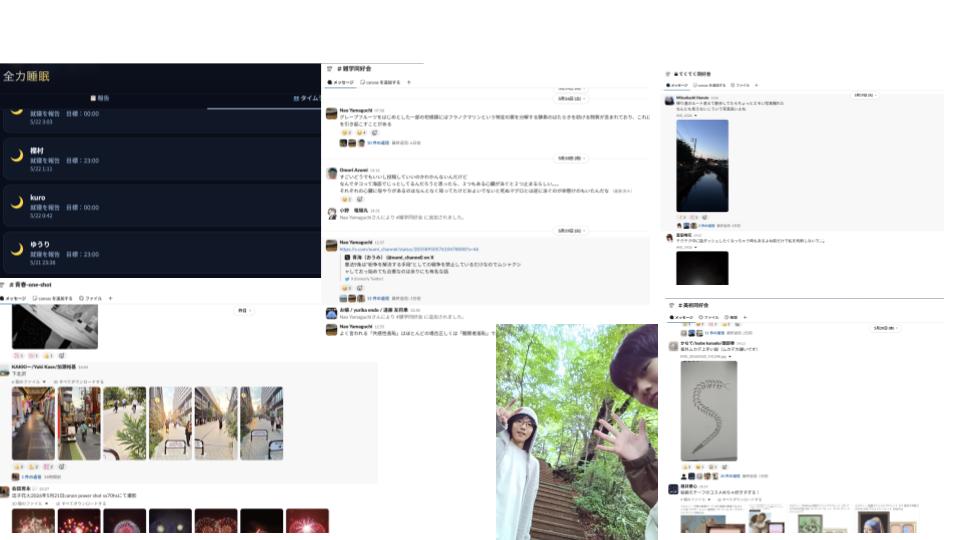Open the fireworks photo with pink burst
This screenshot has height=540, width=960.
tap(307, 520)
